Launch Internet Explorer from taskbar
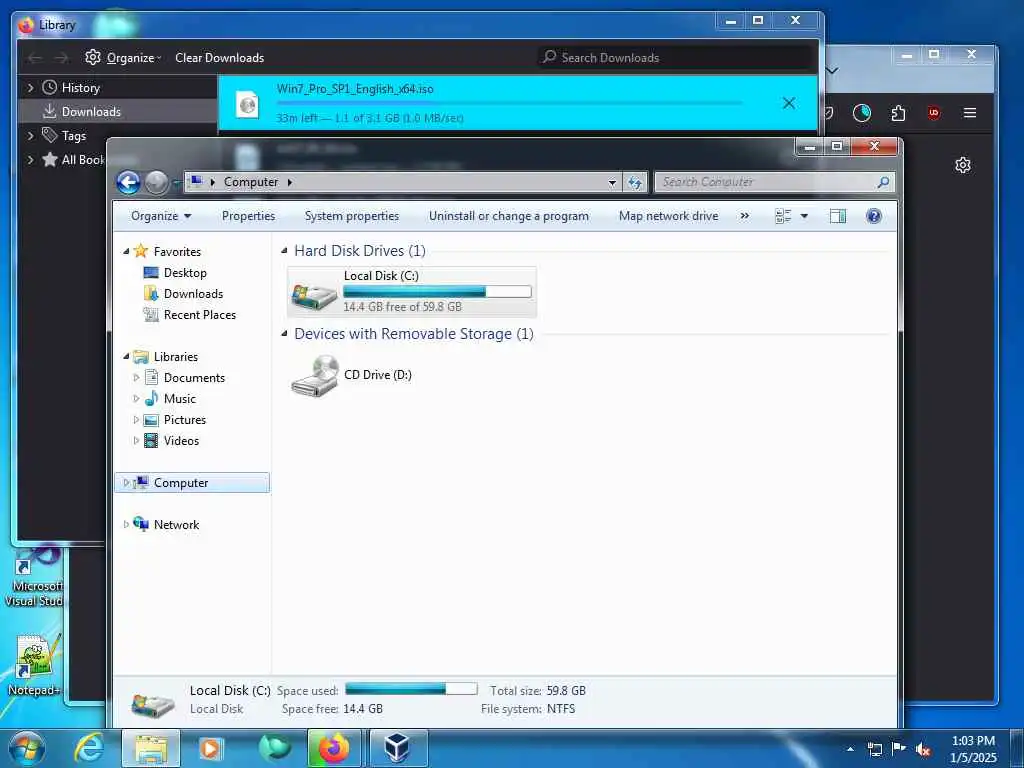This screenshot has height=768, width=1024. coord(88,748)
